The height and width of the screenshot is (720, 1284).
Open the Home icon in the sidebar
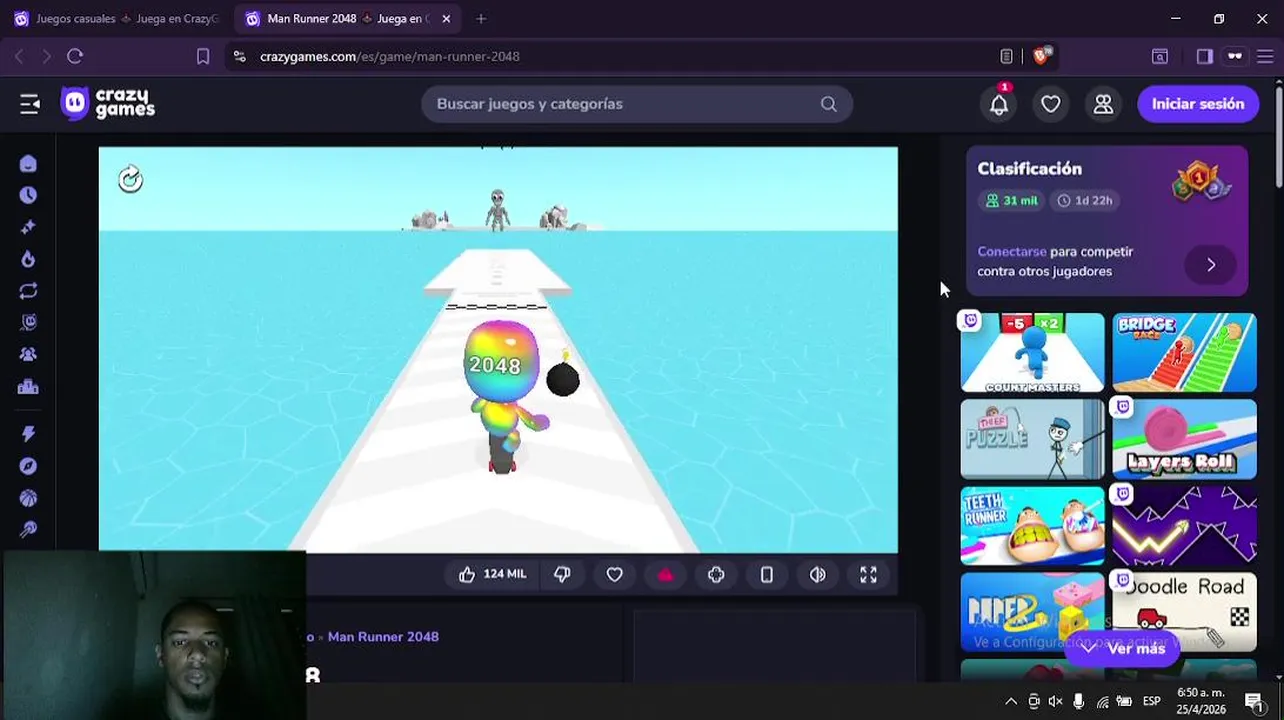28,164
